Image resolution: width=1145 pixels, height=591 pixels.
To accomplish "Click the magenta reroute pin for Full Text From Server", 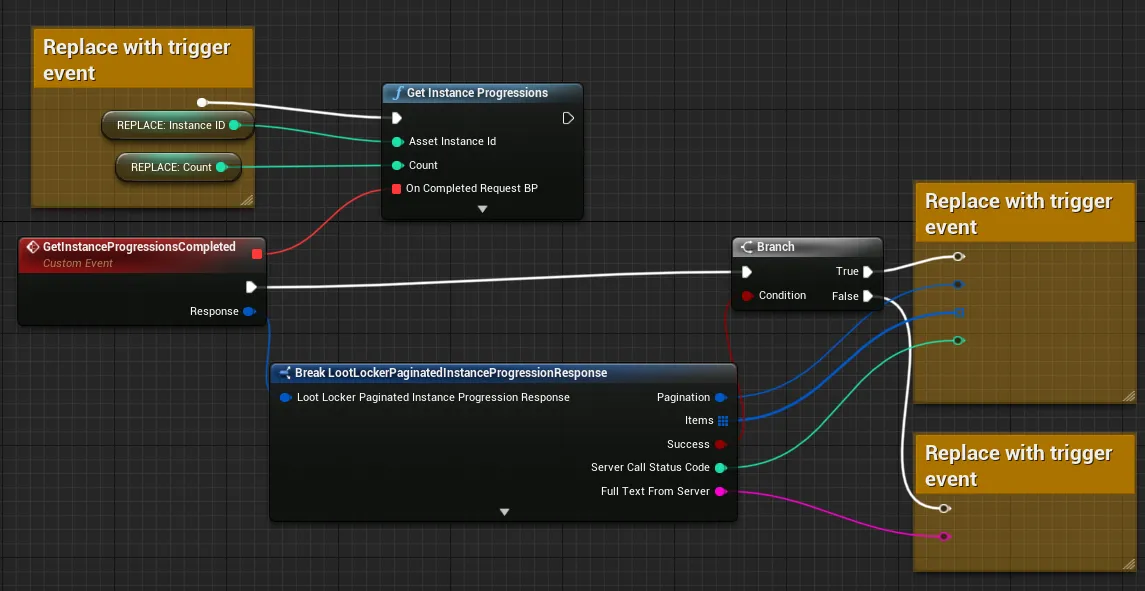I will click(944, 536).
